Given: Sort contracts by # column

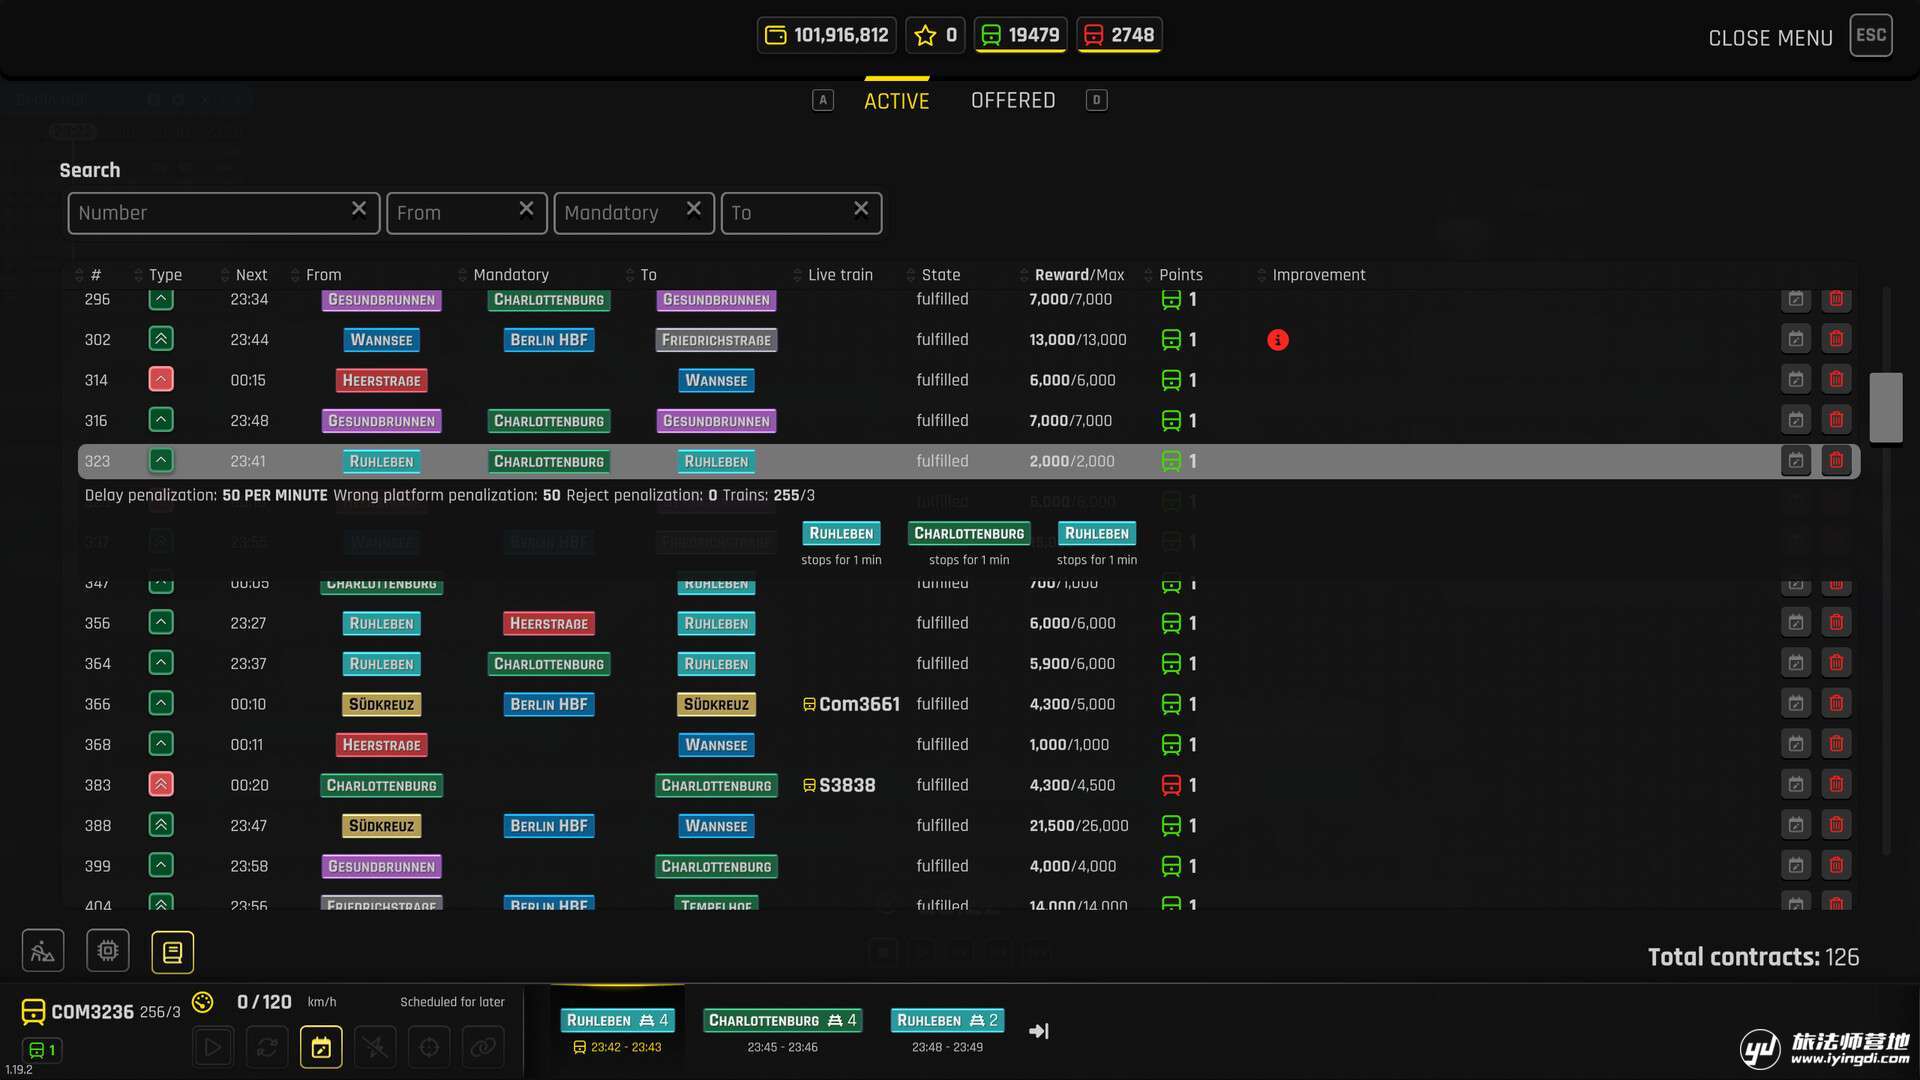Looking at the screenshot, I should pos(88,275).
